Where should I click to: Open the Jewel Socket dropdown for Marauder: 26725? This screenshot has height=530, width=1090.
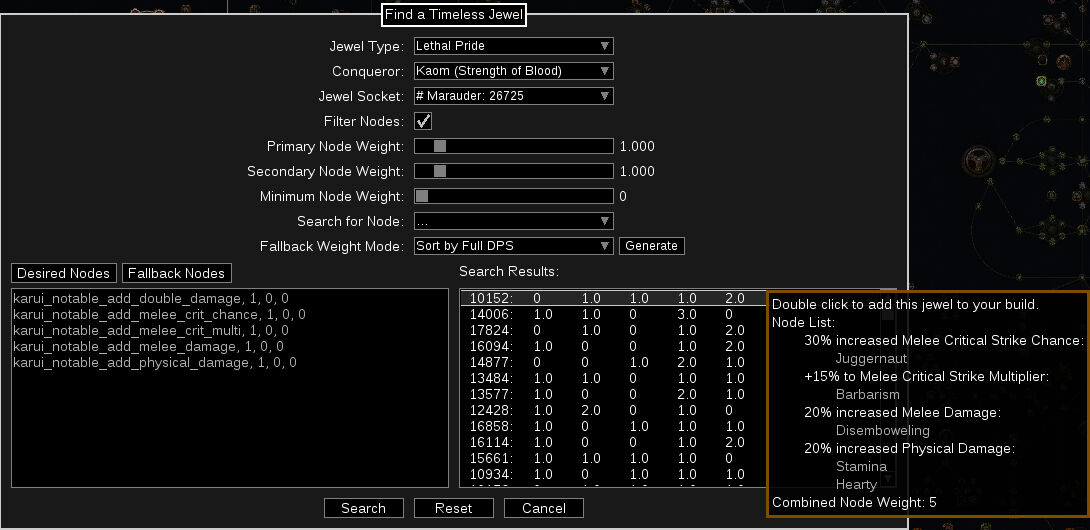514,96
